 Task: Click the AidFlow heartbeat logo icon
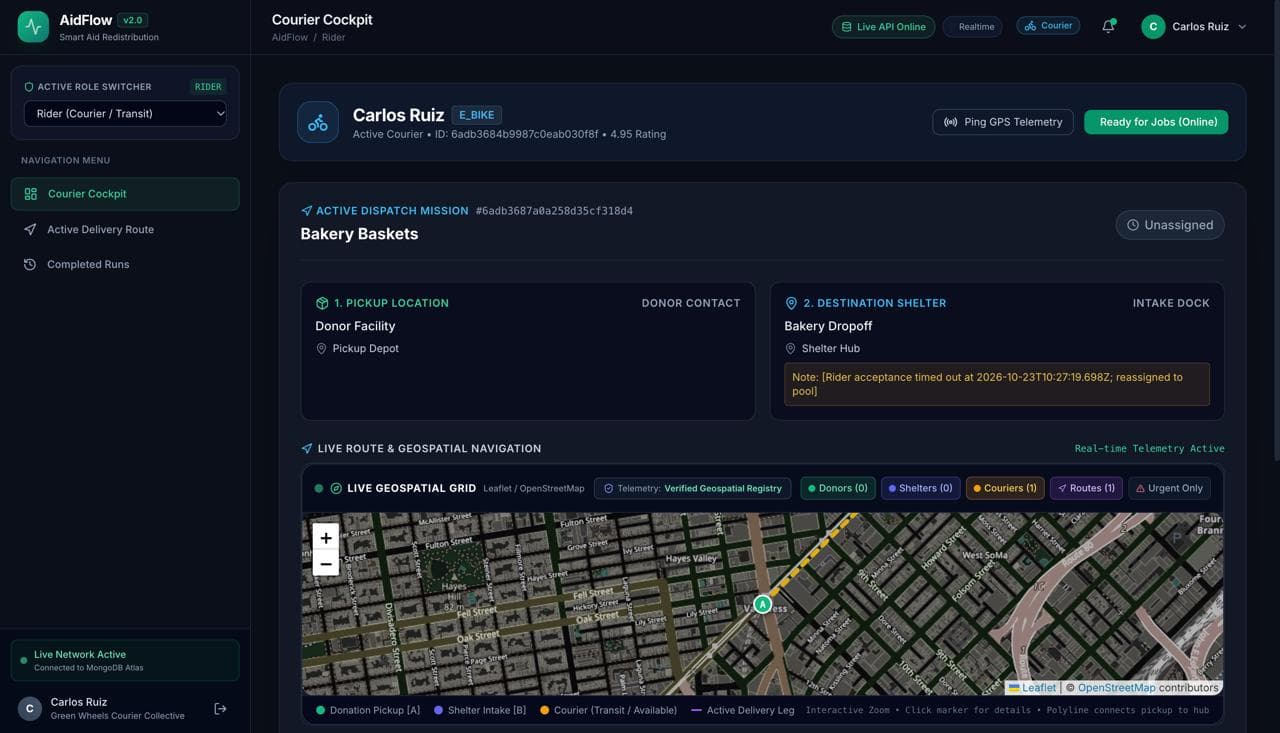coord(33,27)
